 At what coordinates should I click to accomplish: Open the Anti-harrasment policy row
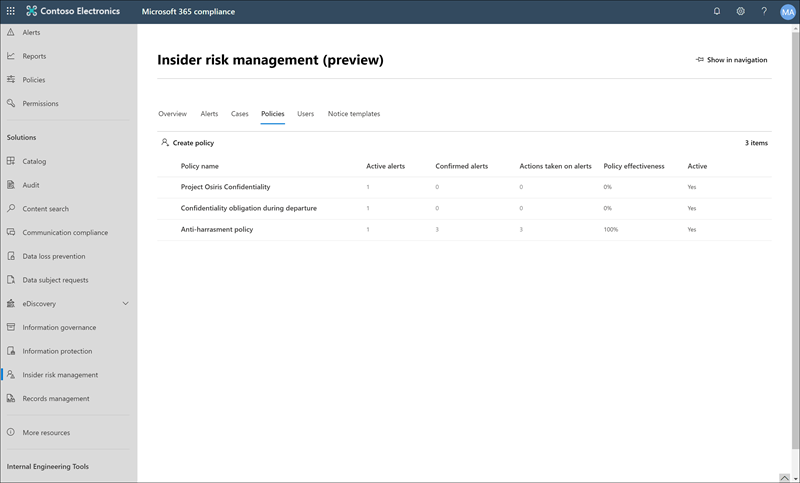[464, 230]
